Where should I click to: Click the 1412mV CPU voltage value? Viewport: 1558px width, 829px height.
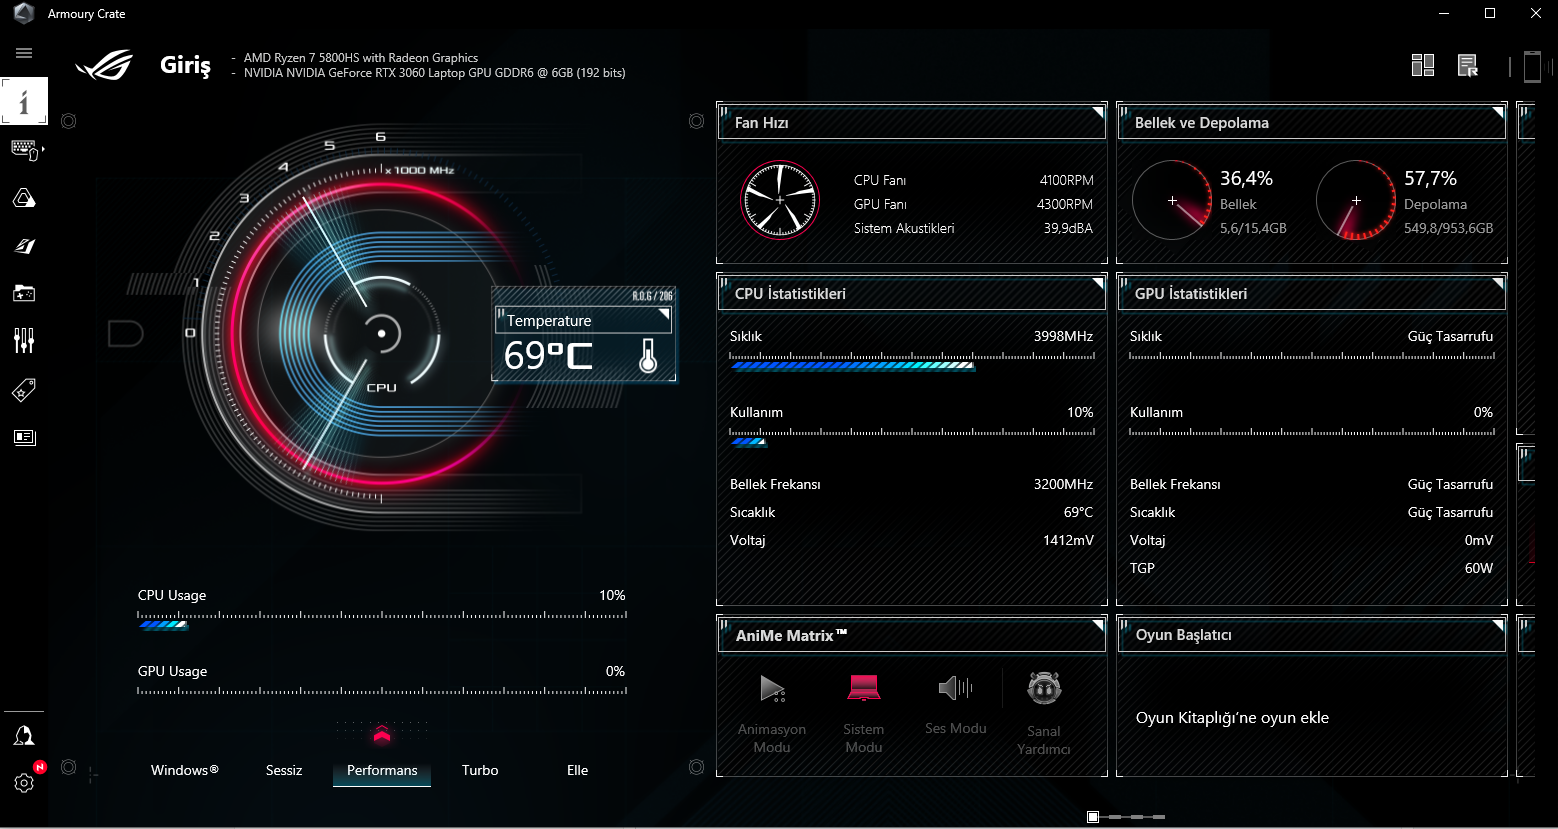[x=1068, y=540]
